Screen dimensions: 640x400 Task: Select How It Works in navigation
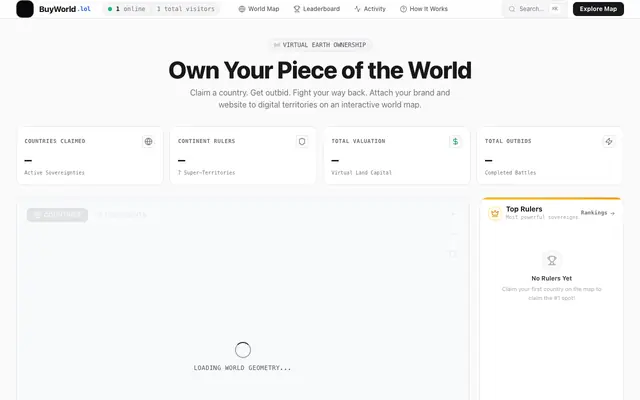coord(424,9)
